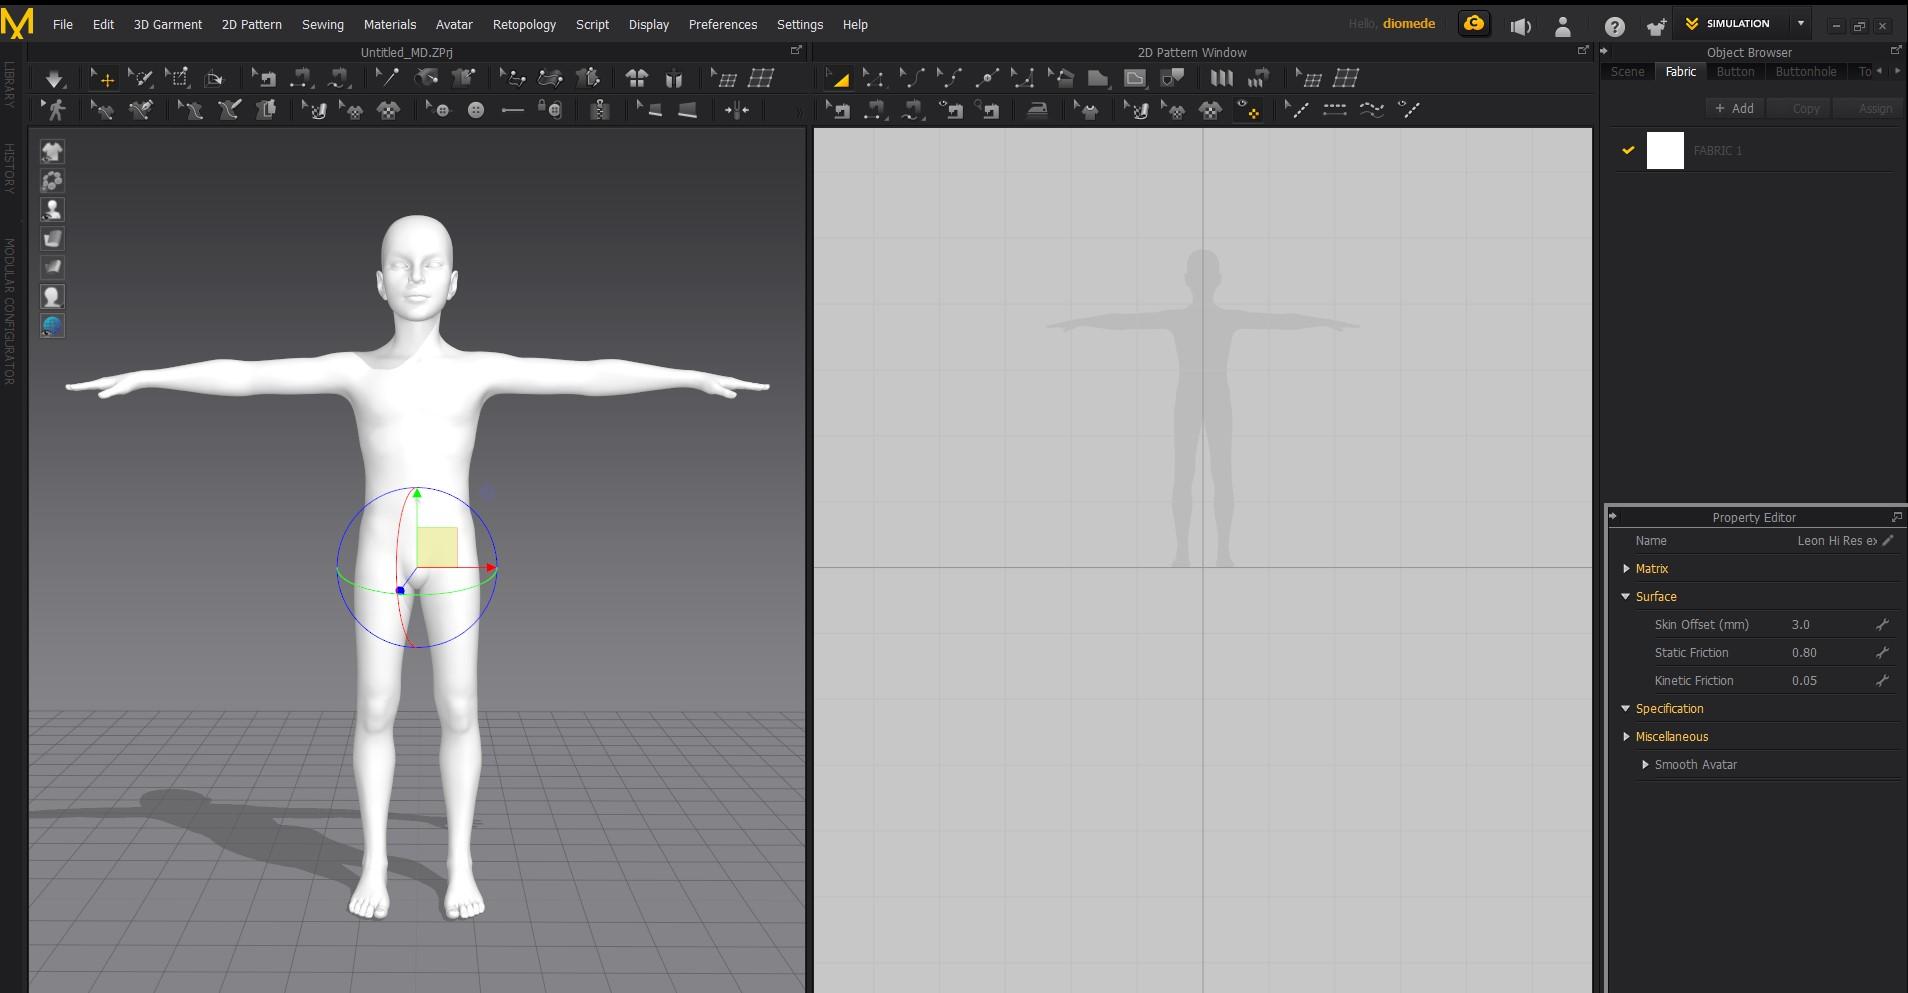Viewport: 1908px width, 993px height.
Task: Click the Add fabric button
Action: (x=1734, y=108)
